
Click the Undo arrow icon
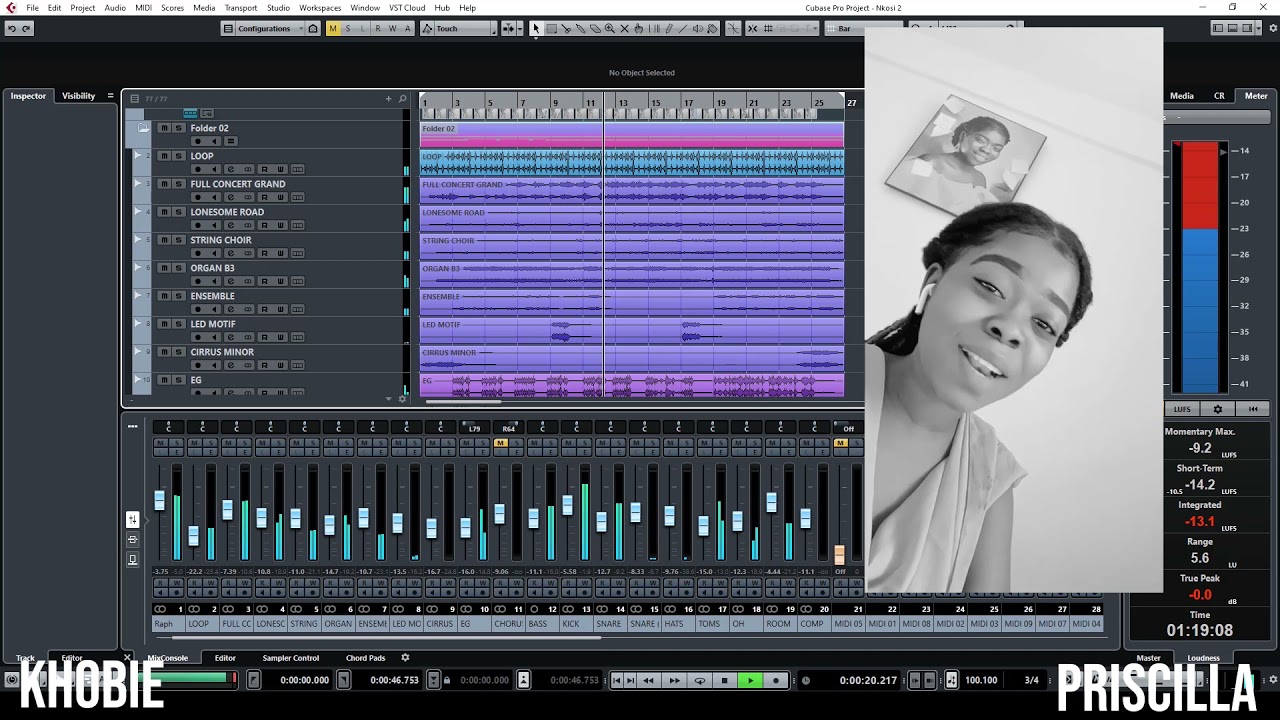pyautogui.click(x=12, y=28)
